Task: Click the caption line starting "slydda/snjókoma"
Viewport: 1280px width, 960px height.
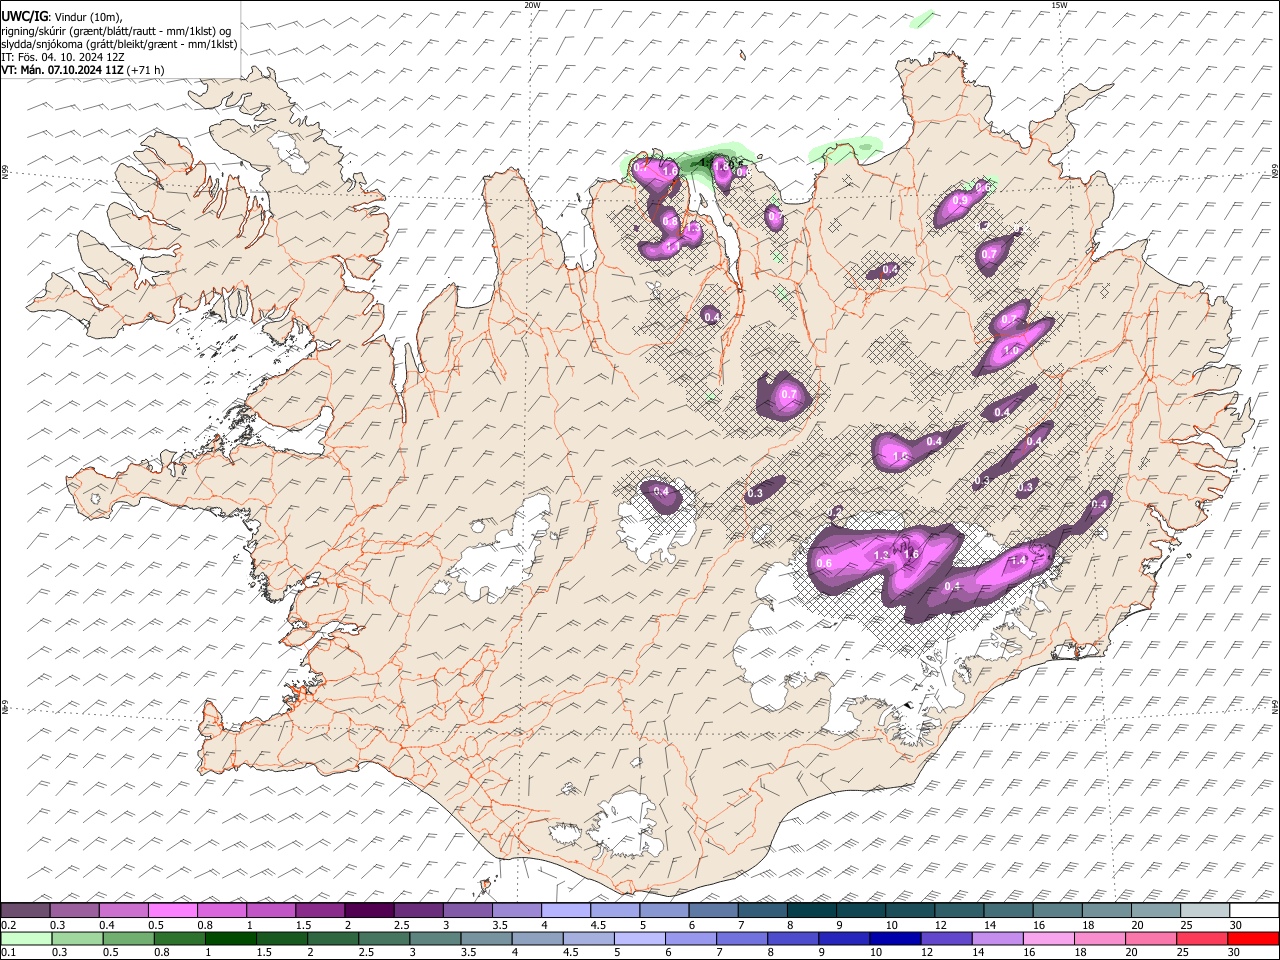Action: (119, 44)
